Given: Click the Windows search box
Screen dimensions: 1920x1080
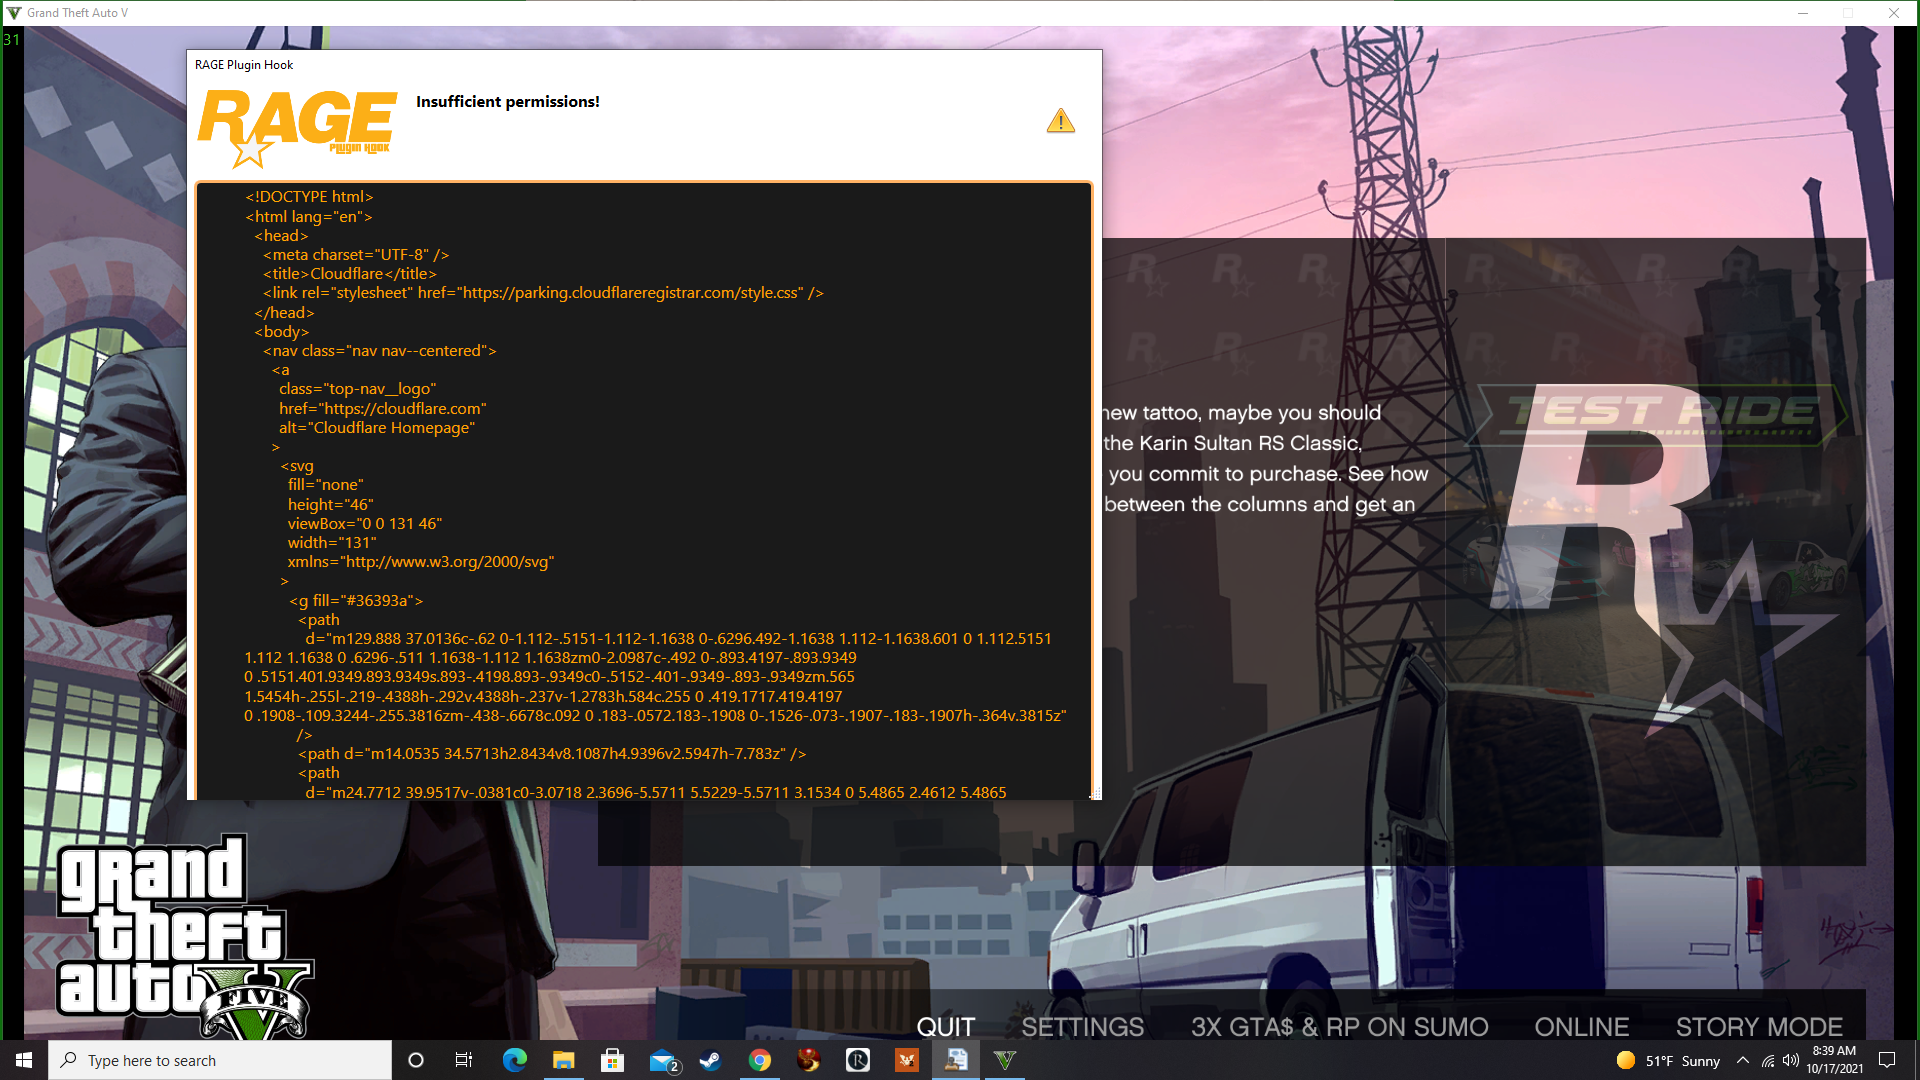Looking at the screenshot, I should click(220, 1060).
